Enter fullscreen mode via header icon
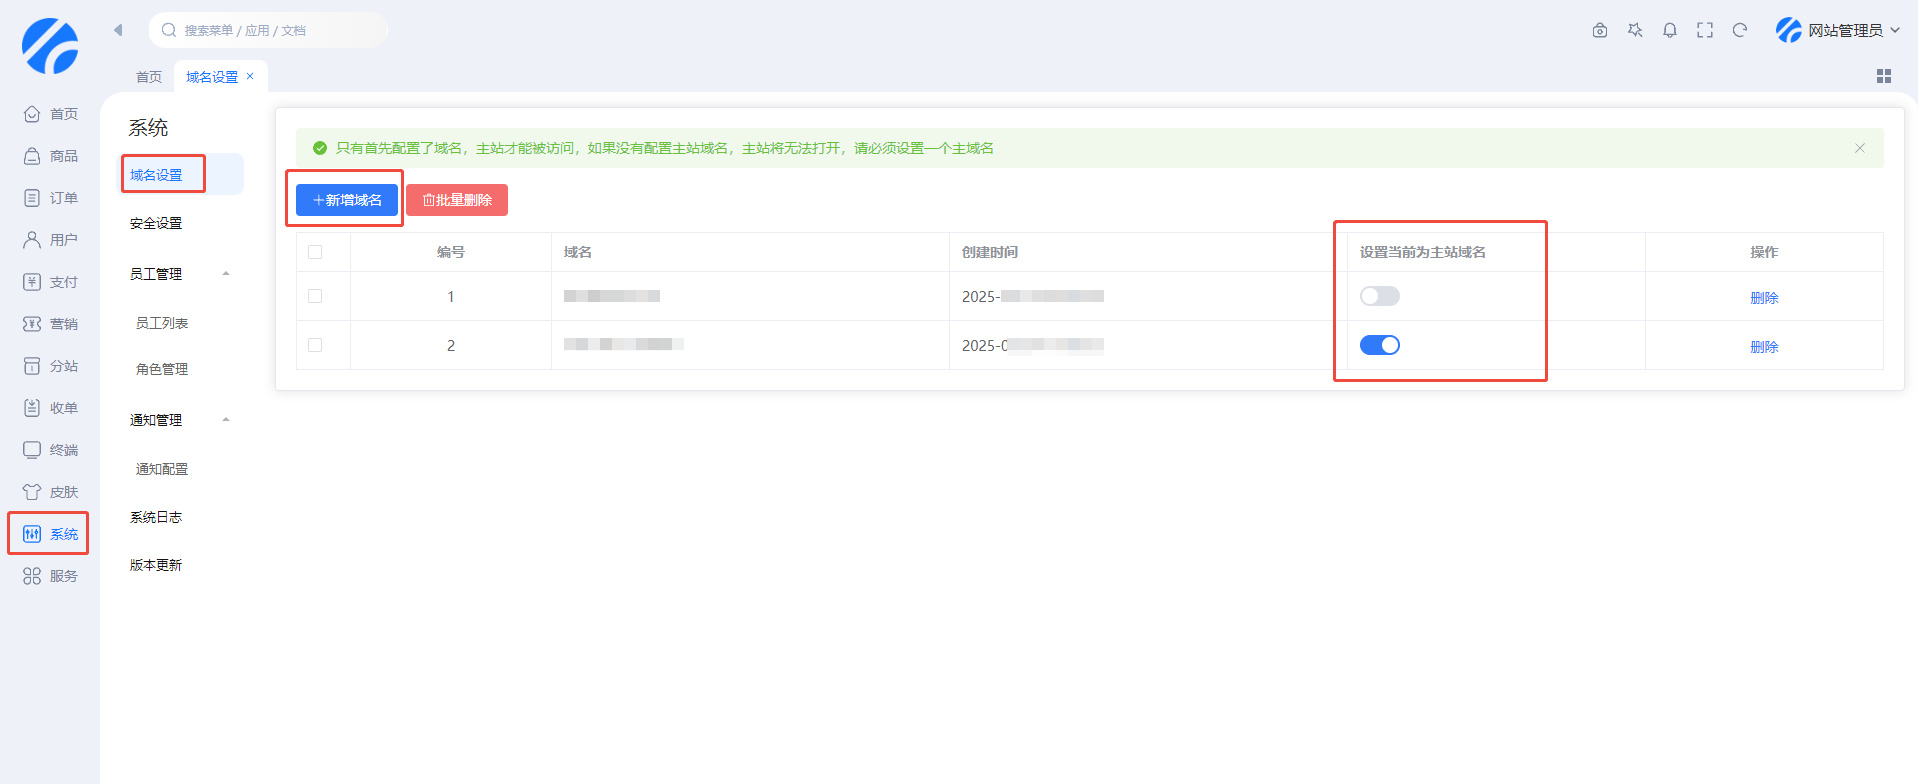1918x784 pixels. point(1705,31)
